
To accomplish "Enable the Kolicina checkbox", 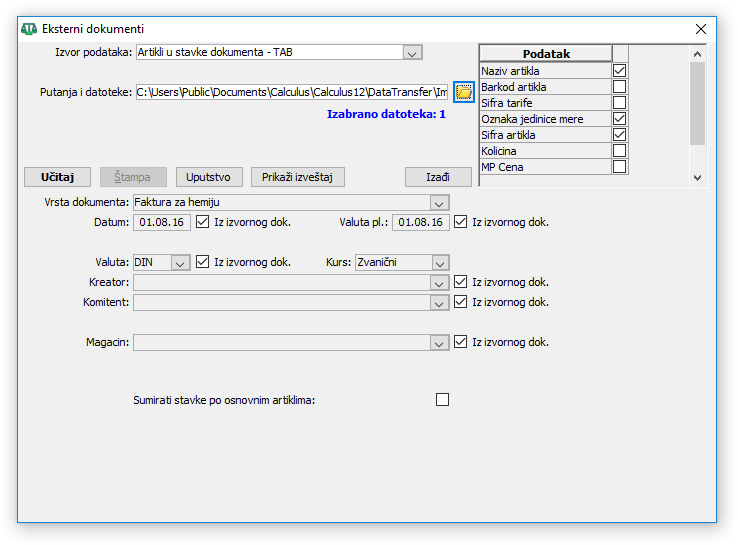I will click(619, 151).
